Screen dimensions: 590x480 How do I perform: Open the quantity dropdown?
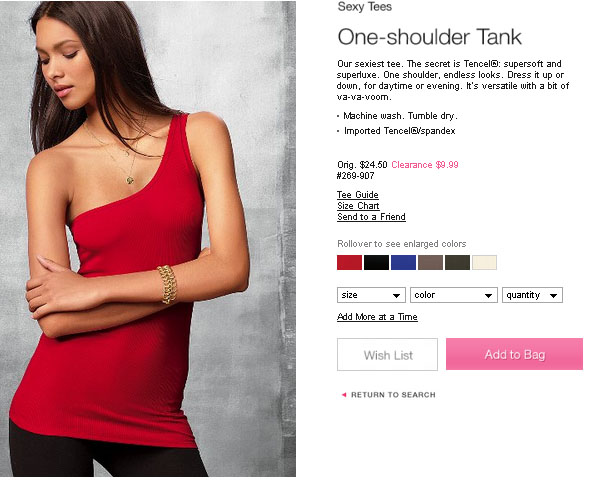click(532, 295)
